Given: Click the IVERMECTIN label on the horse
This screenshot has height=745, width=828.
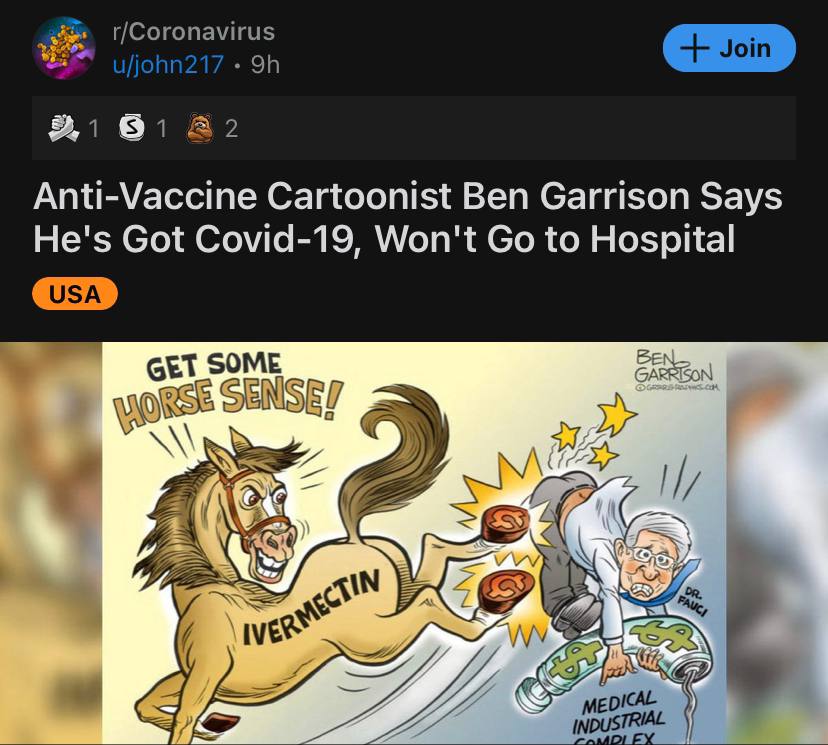Looking at the screenshot, I should pyautogui.click(x=310, y=608).
